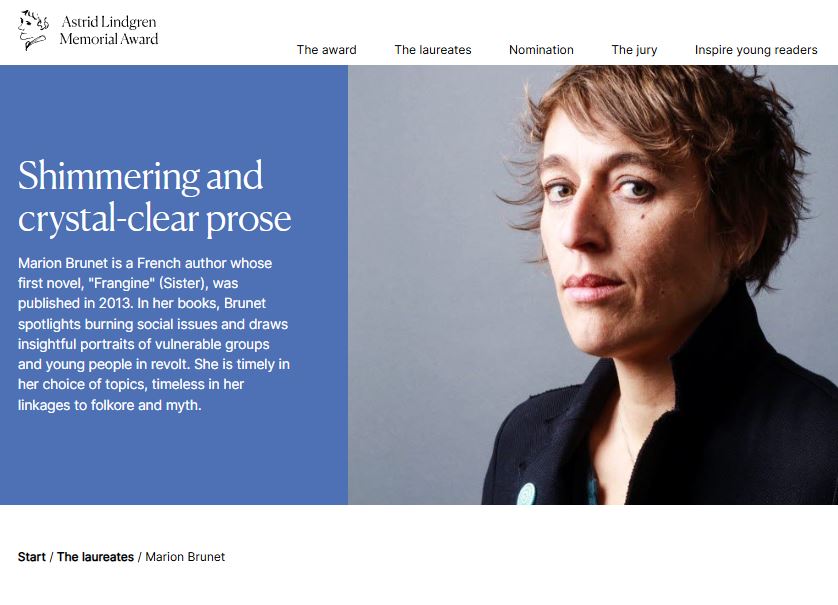The image size is (838, 605).
Task: Visit Inspire young readers section
Action: click(756, 50)
